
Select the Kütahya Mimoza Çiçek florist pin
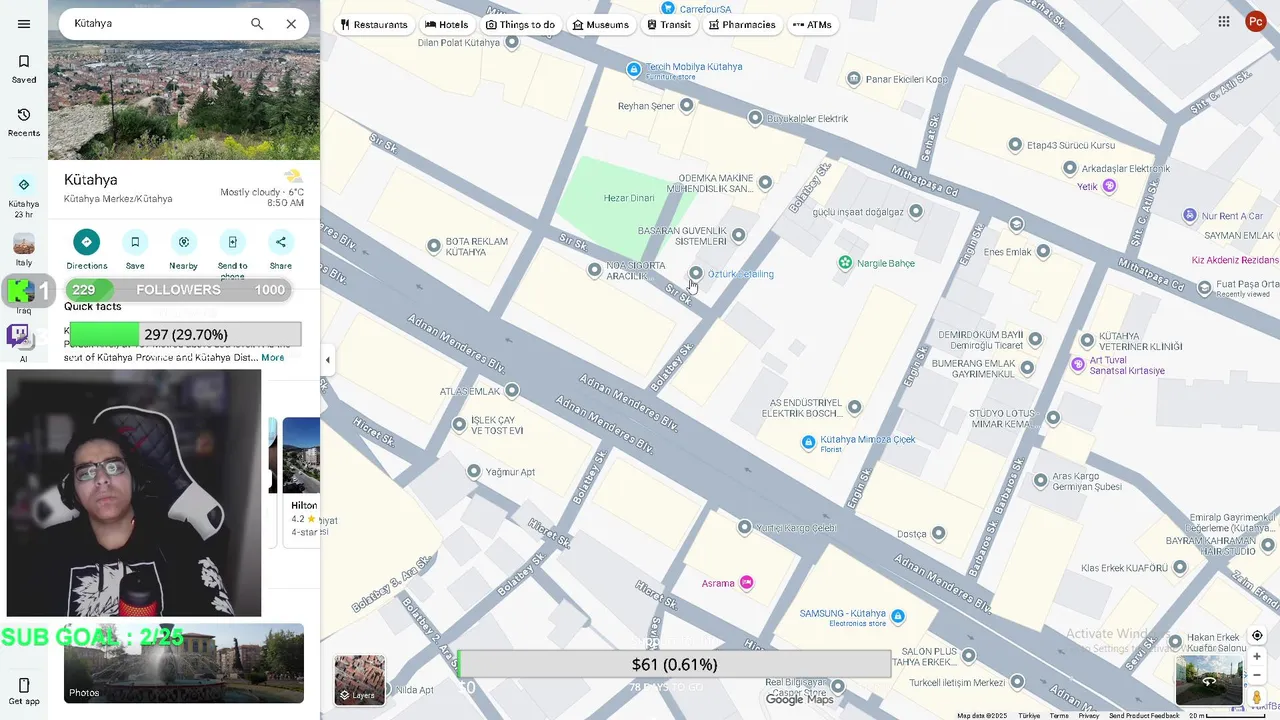click(x=808, y=442)
